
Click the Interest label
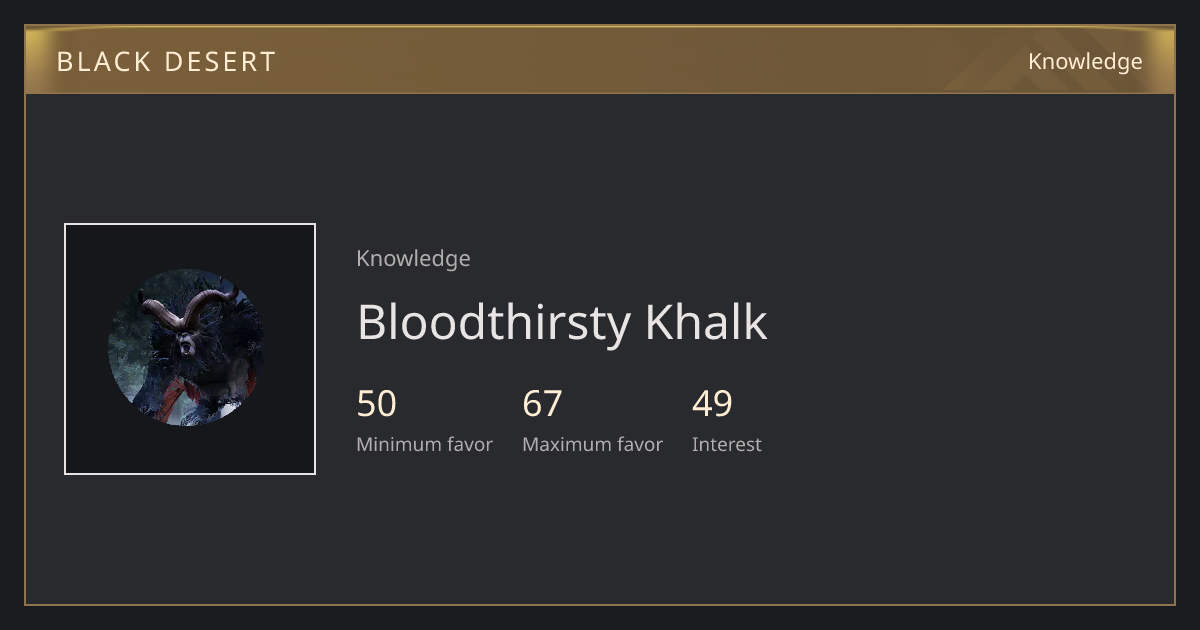pos(727,445)
